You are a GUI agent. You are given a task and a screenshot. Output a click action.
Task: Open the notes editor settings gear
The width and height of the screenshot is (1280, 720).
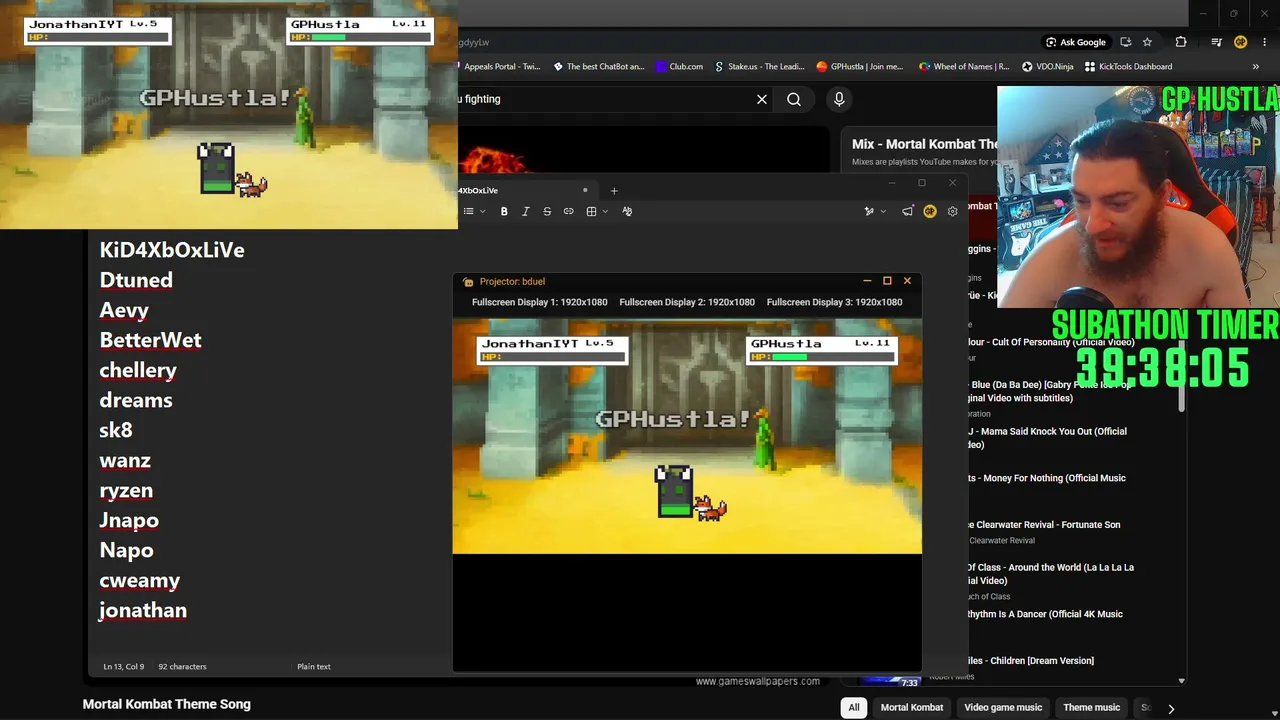952,211
